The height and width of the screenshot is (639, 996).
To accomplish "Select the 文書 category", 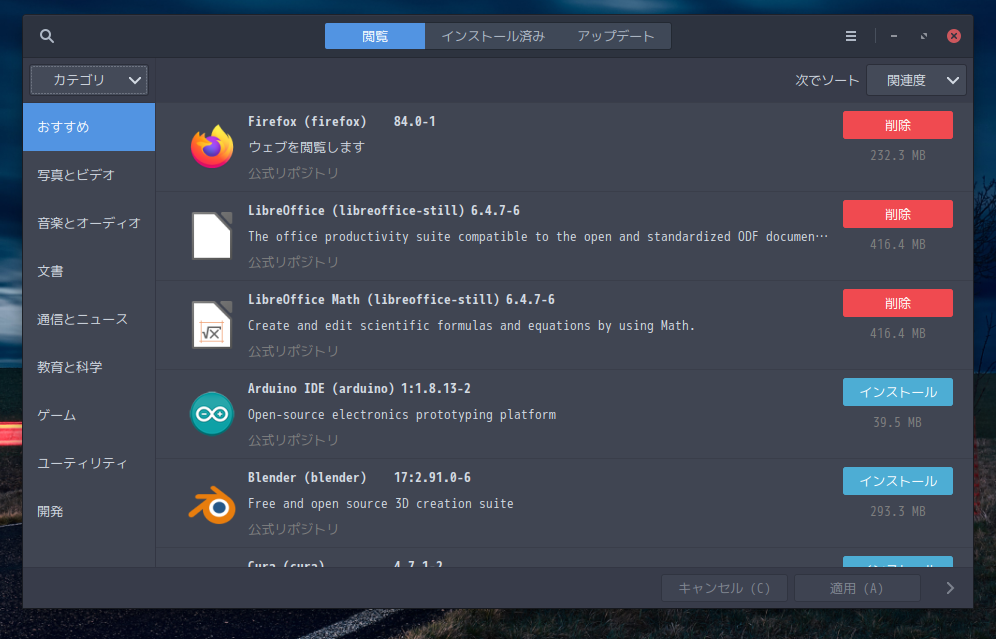I will (89, 271).
